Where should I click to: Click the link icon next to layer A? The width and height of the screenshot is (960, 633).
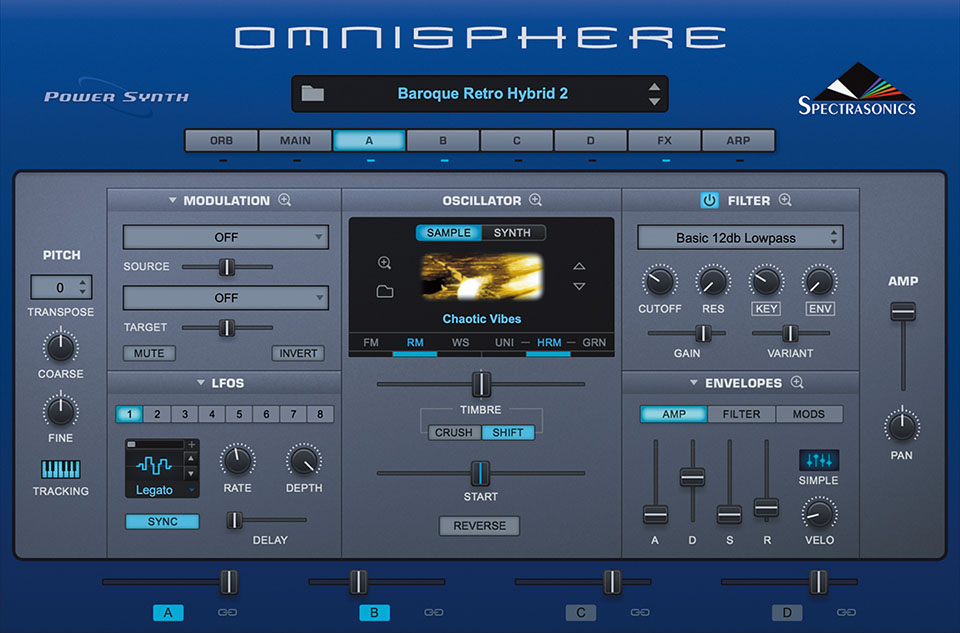point(227,612)
